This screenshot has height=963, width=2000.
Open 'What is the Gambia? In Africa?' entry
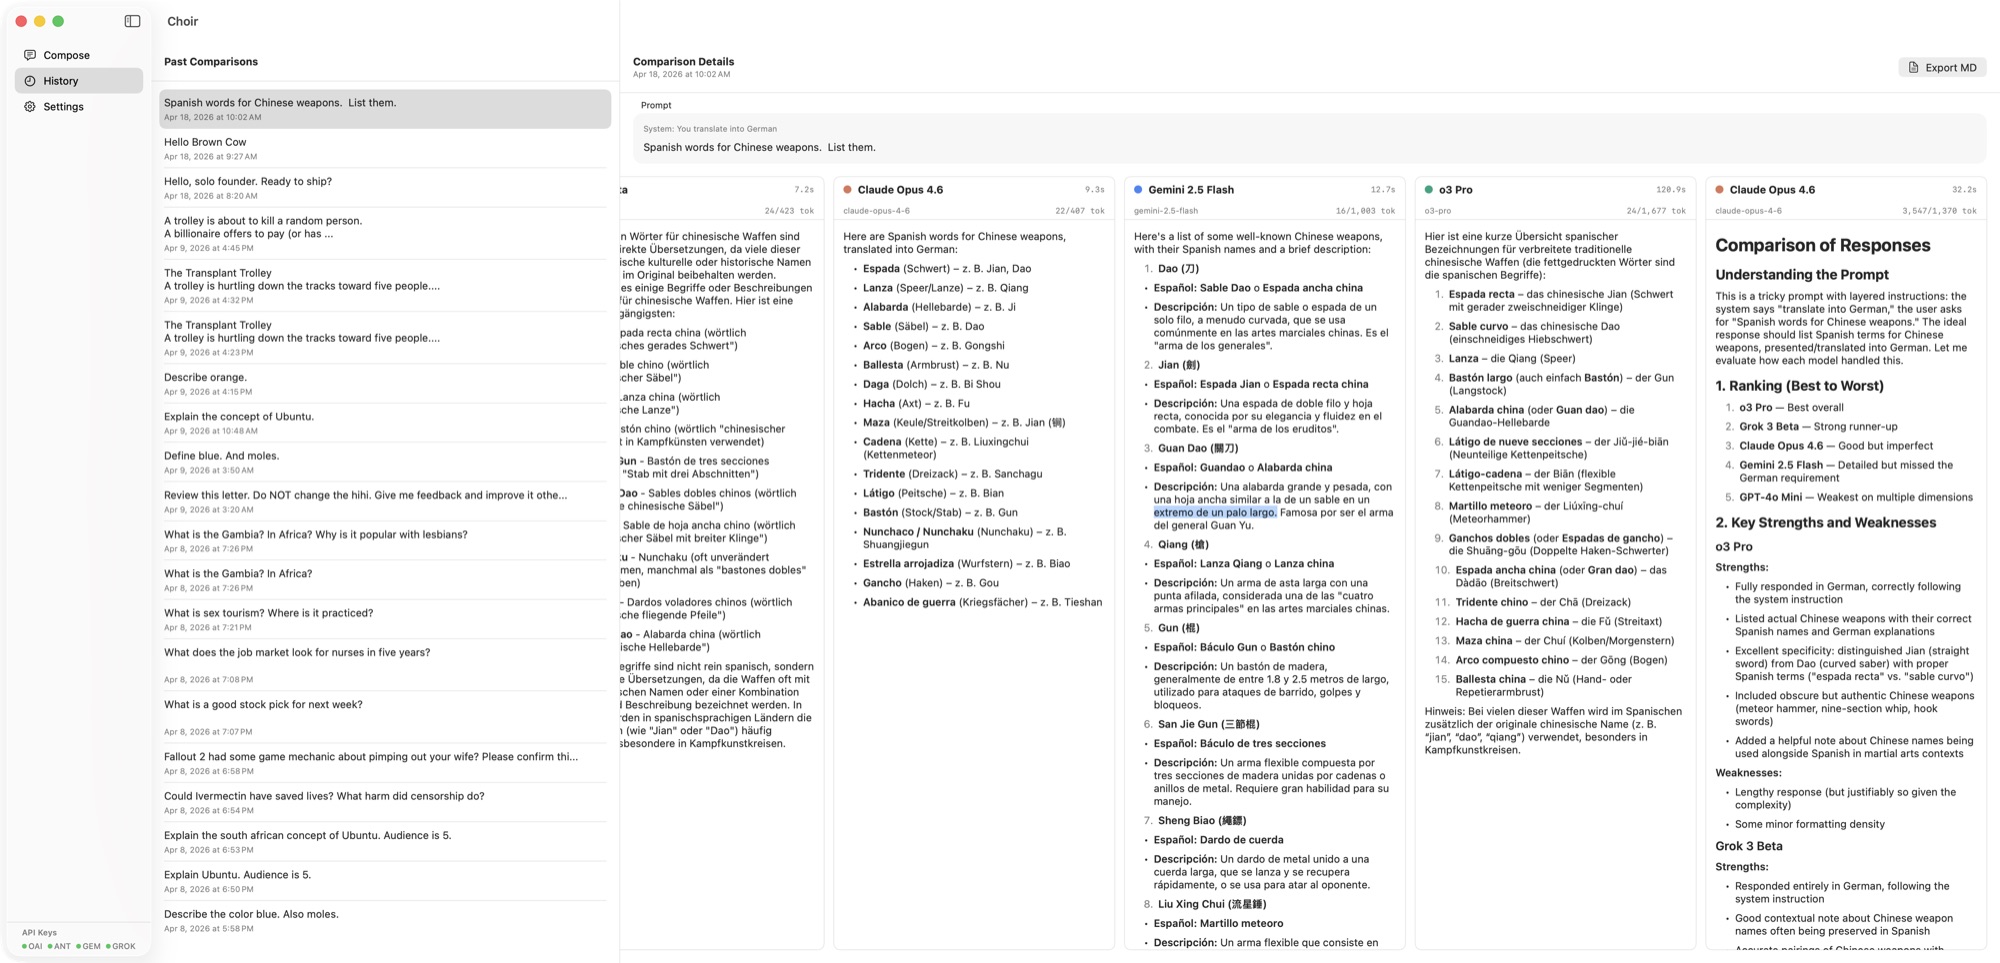[x=385, y=579]
